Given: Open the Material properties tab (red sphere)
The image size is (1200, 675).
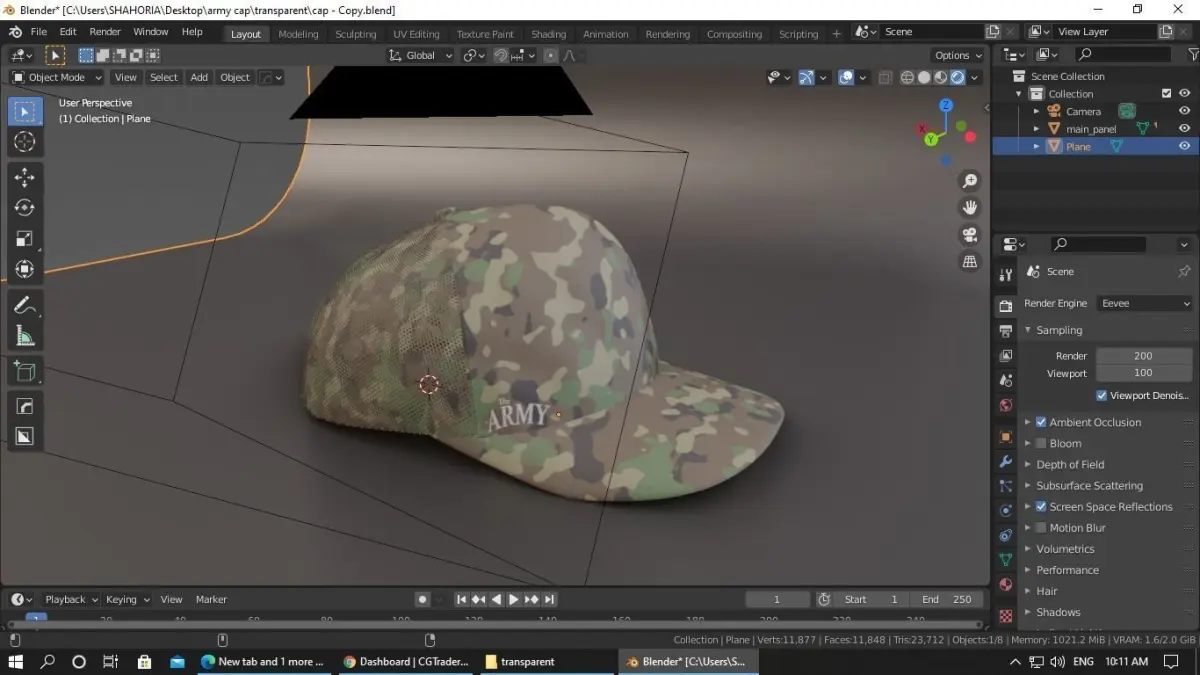Looking at the screenshot, I should tap(1006, 585).
